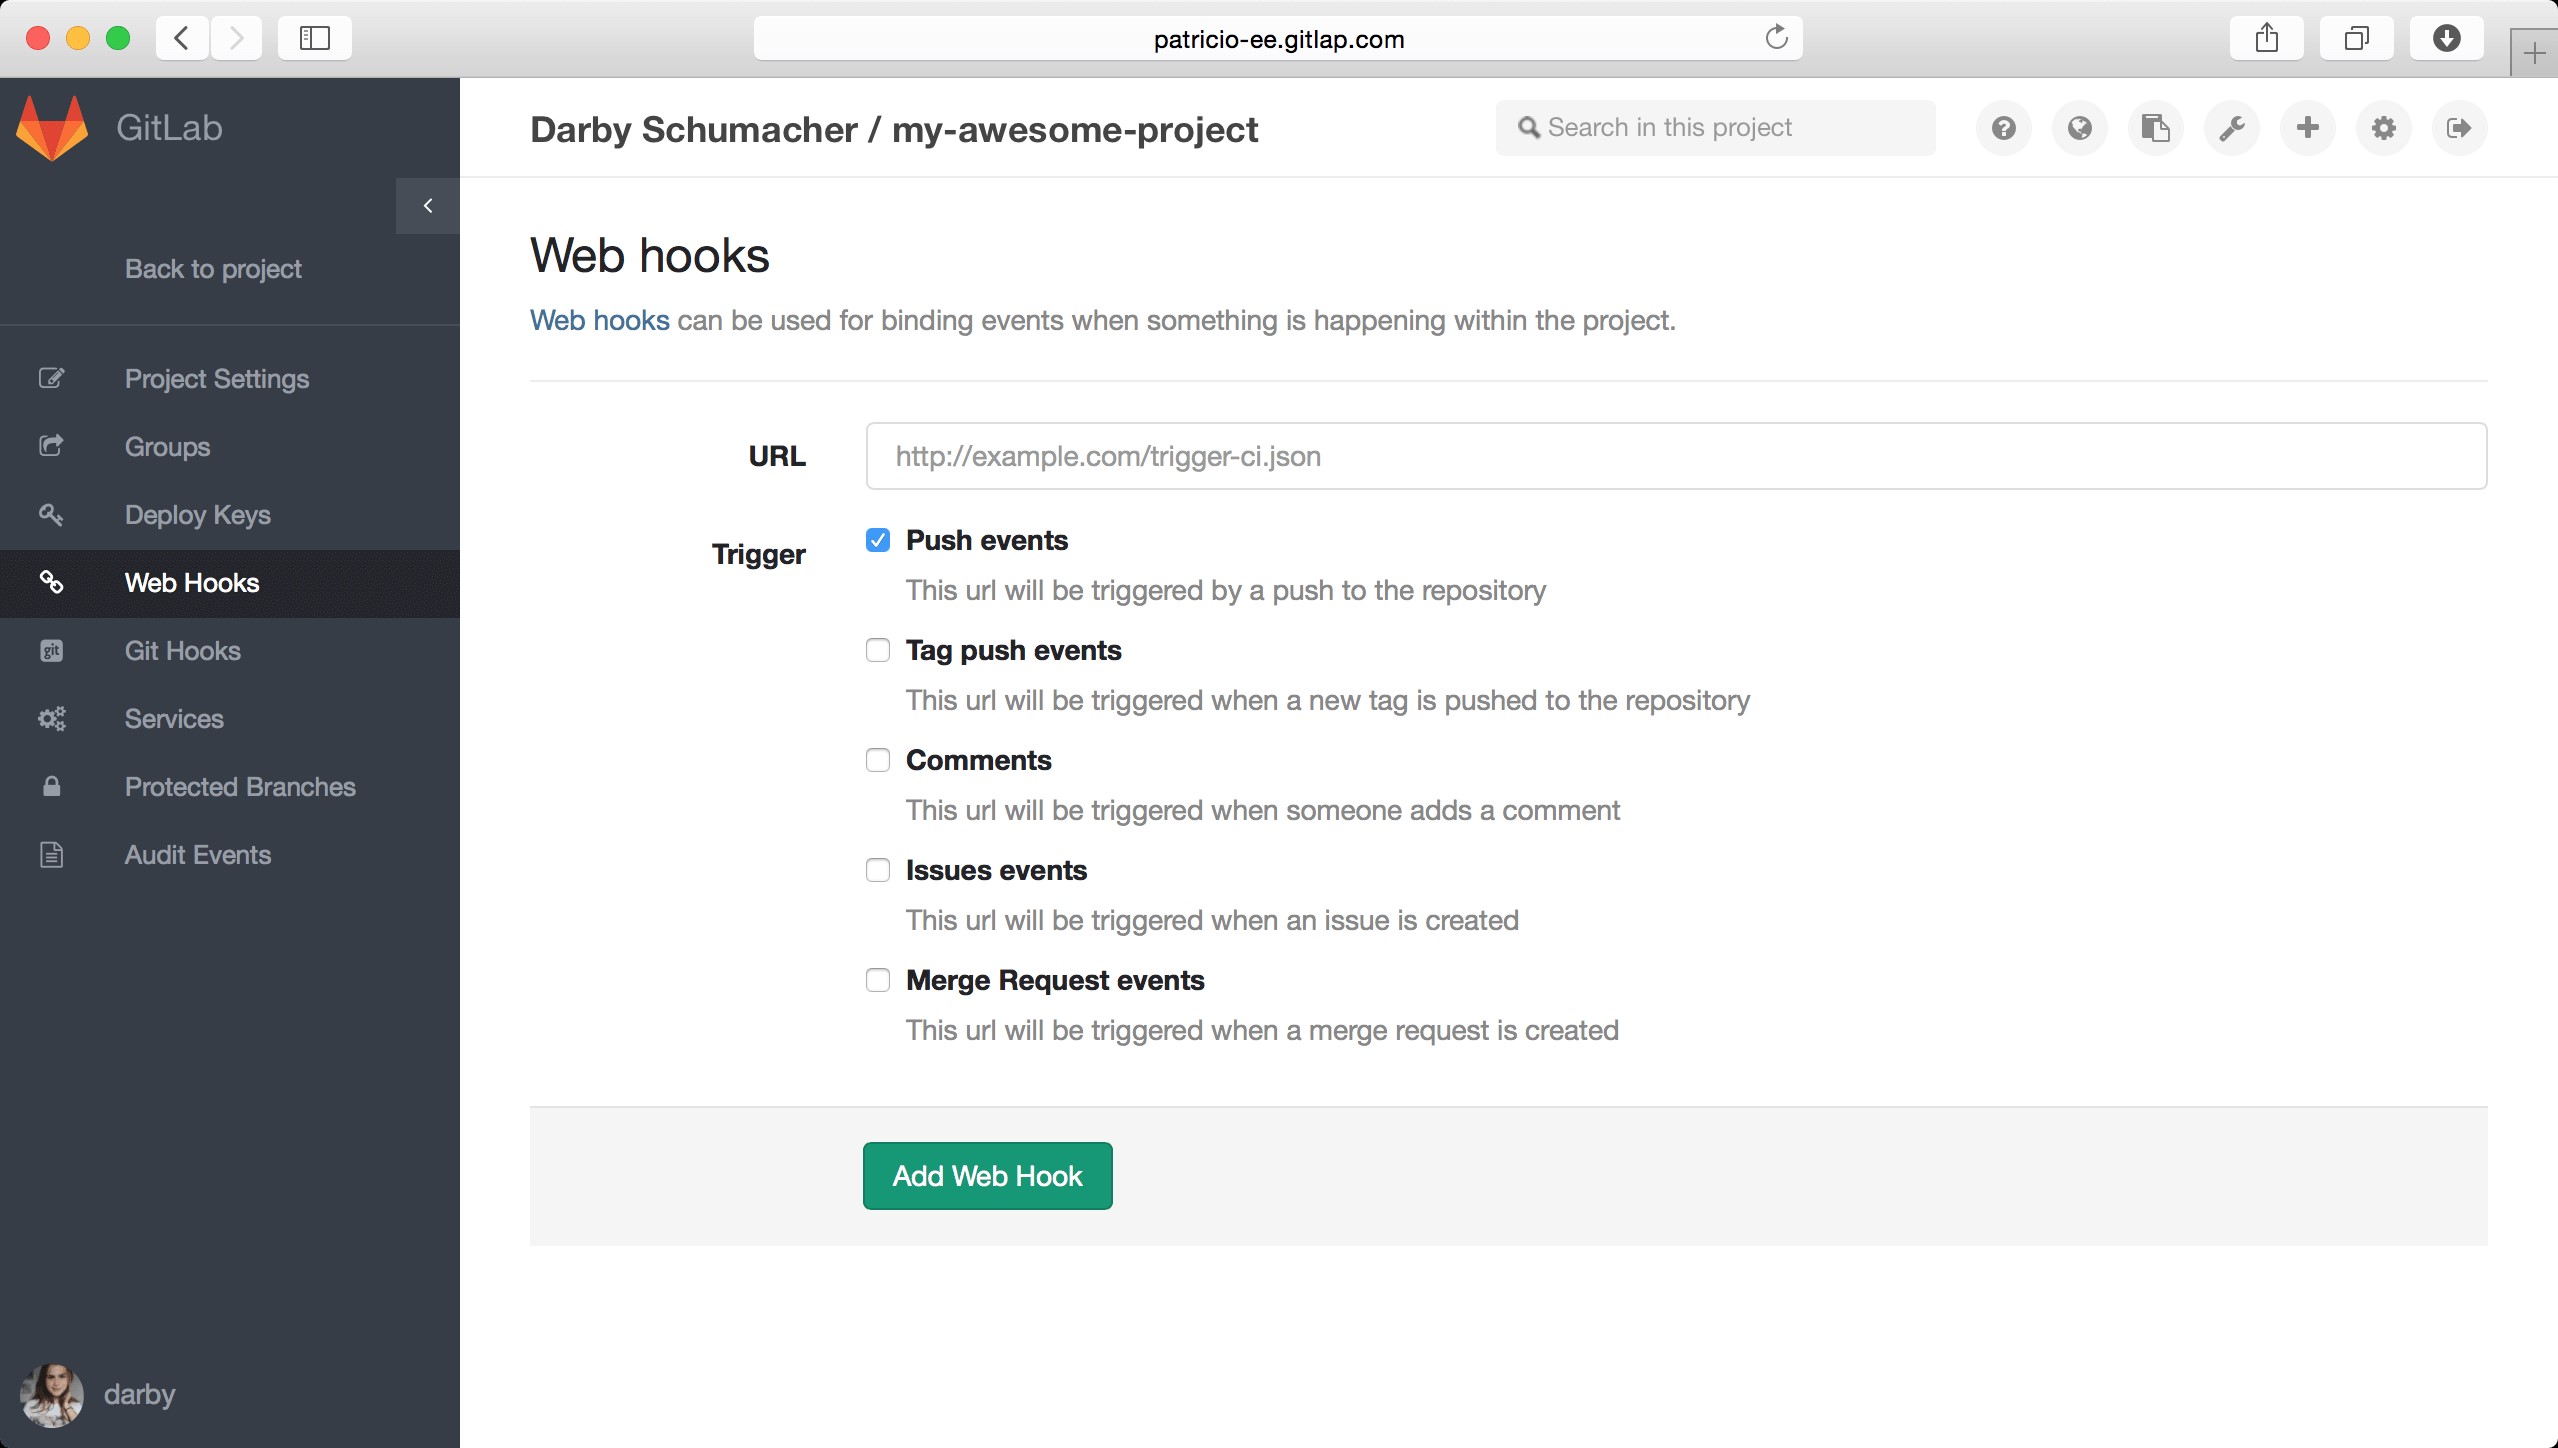Enable Tag push events checkbox
Screen dimensions: 2558x1448
click(x=877, y=650)
